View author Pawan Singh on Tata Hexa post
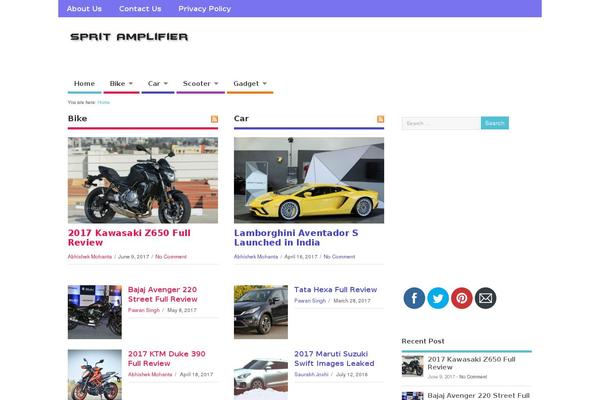The width and height of the screenshot is (600, 400). tap(310, 300)
